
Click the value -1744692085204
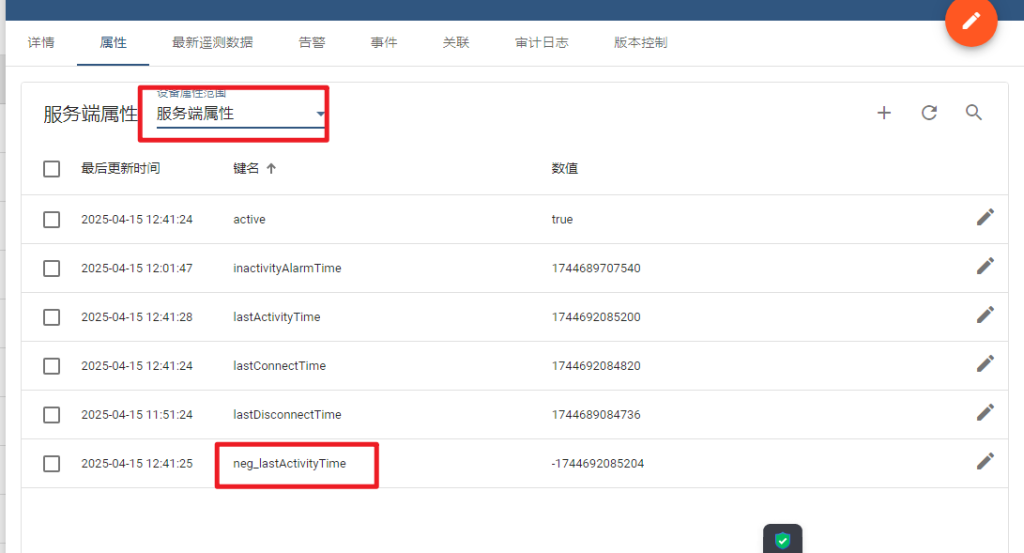598,464
